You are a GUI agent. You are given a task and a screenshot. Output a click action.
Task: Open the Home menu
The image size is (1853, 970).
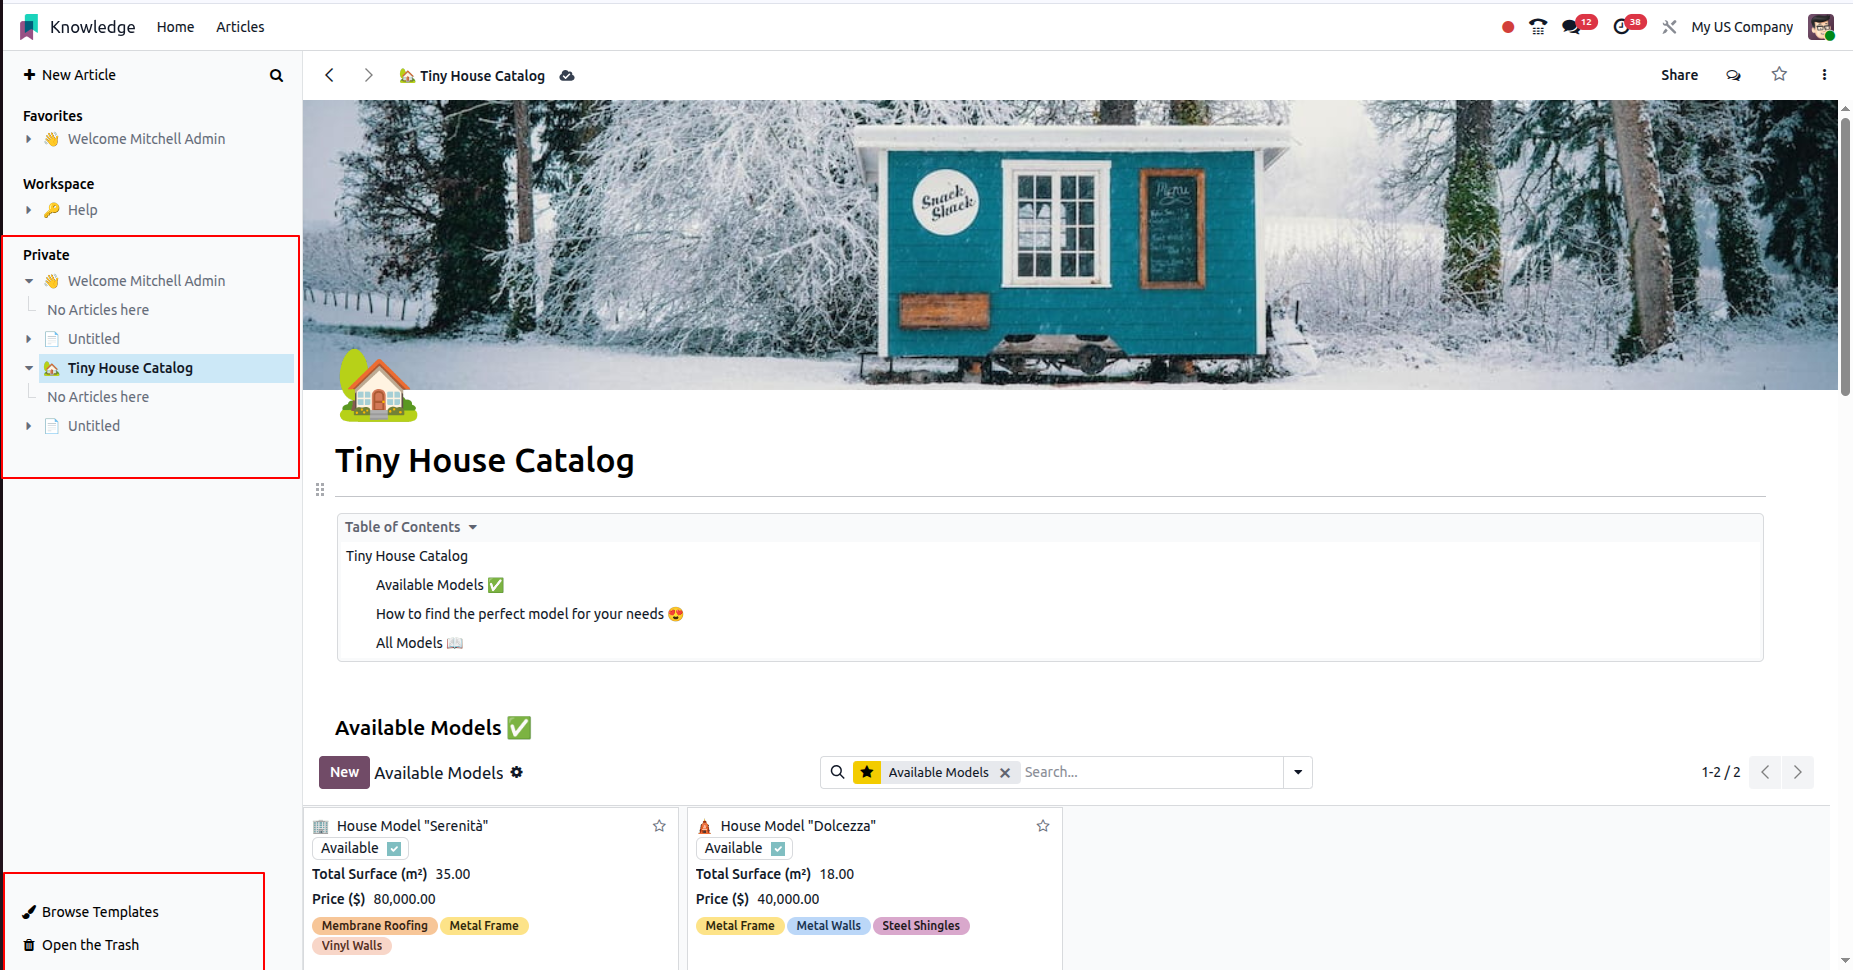point(175,27)
